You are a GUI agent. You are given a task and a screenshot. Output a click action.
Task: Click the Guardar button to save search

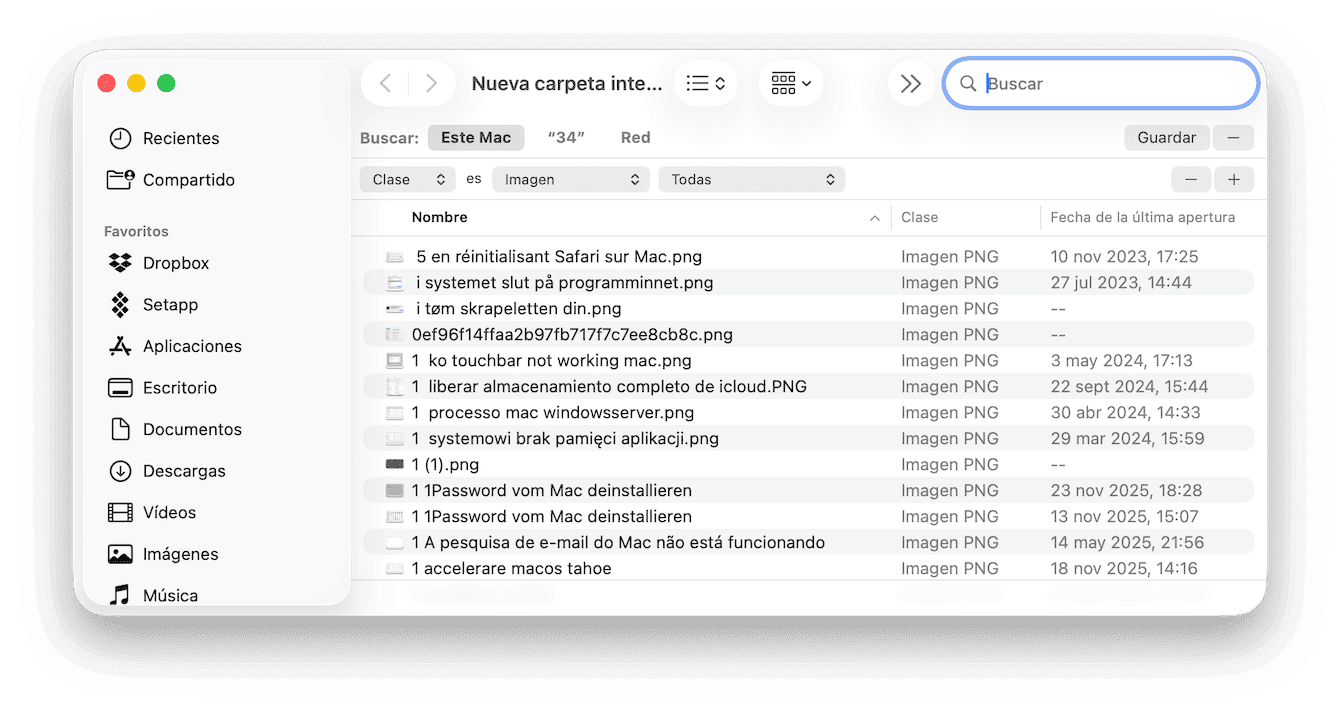pos(1166,137)
